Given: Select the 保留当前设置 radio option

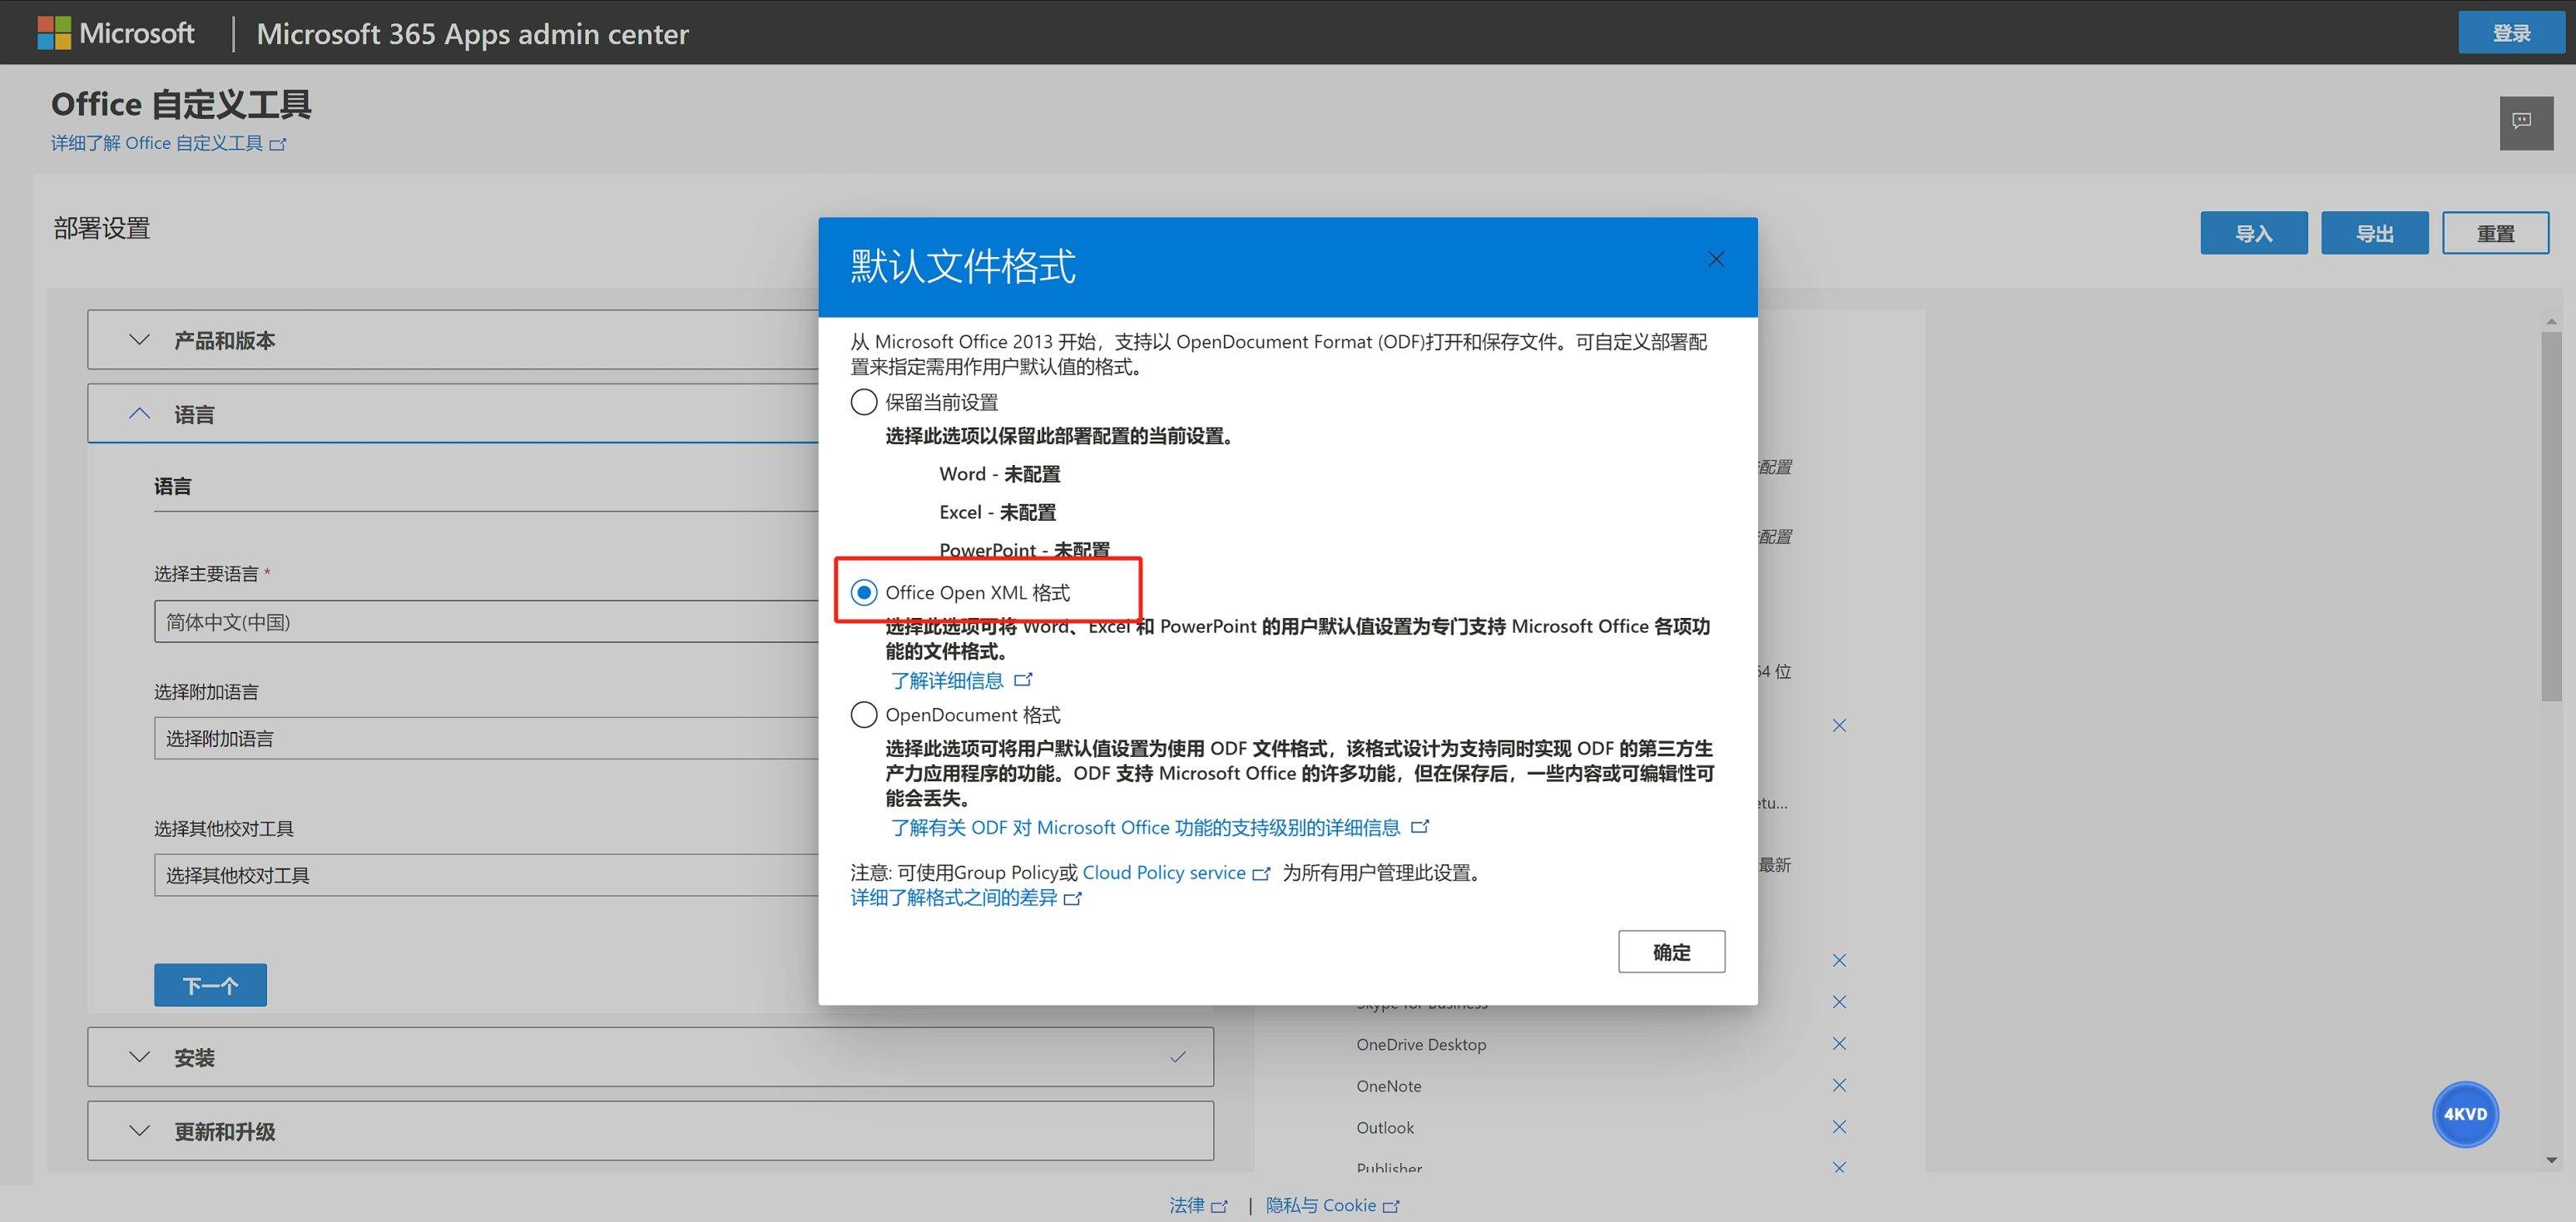Looking at the screenshot, I should 864,402.
